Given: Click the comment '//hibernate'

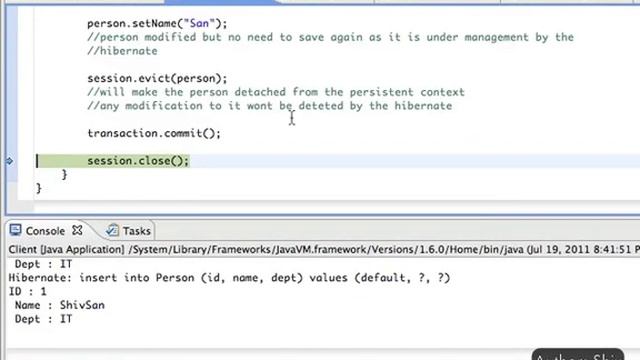Looking at the screenshot, I should [122, 51].
